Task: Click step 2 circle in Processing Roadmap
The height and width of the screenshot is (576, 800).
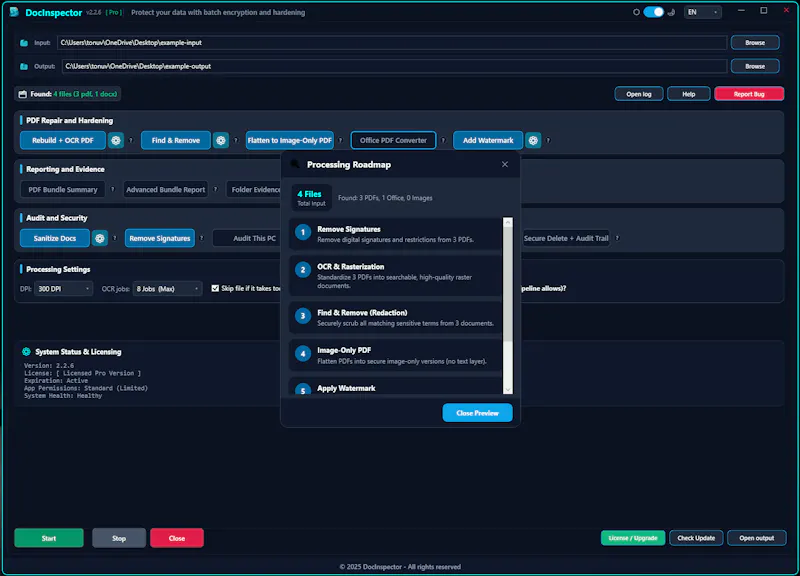Action: click(303, 270)
